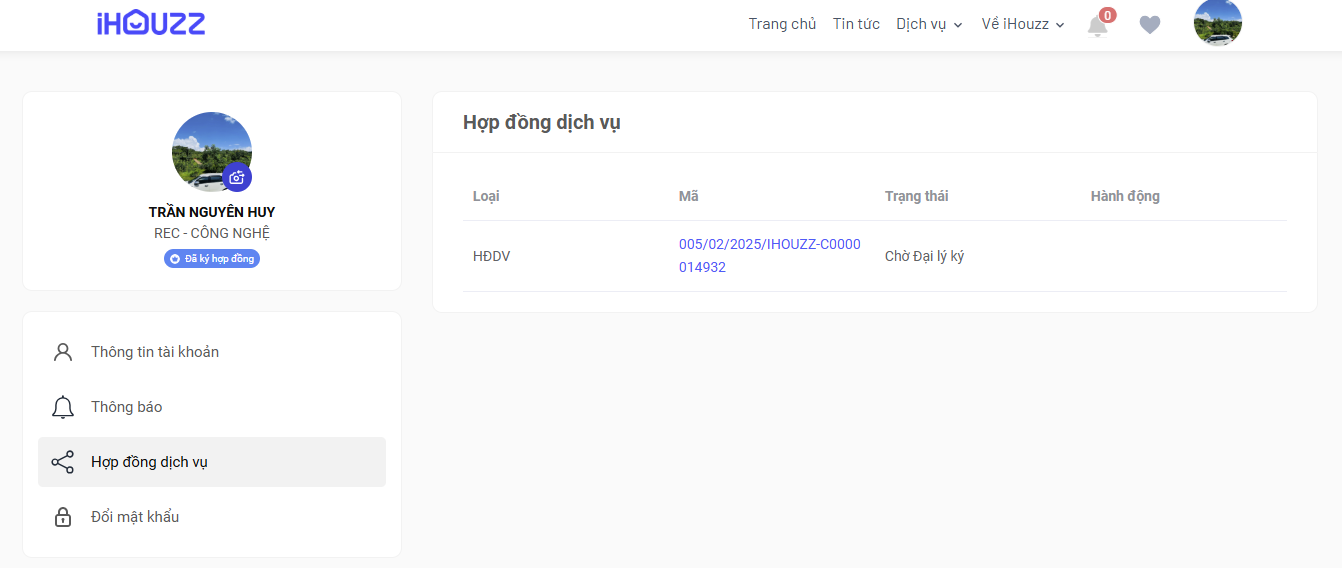
Task: Click the share icon beside Hợp đồng dịch vụ
Action: click(63, 462)
